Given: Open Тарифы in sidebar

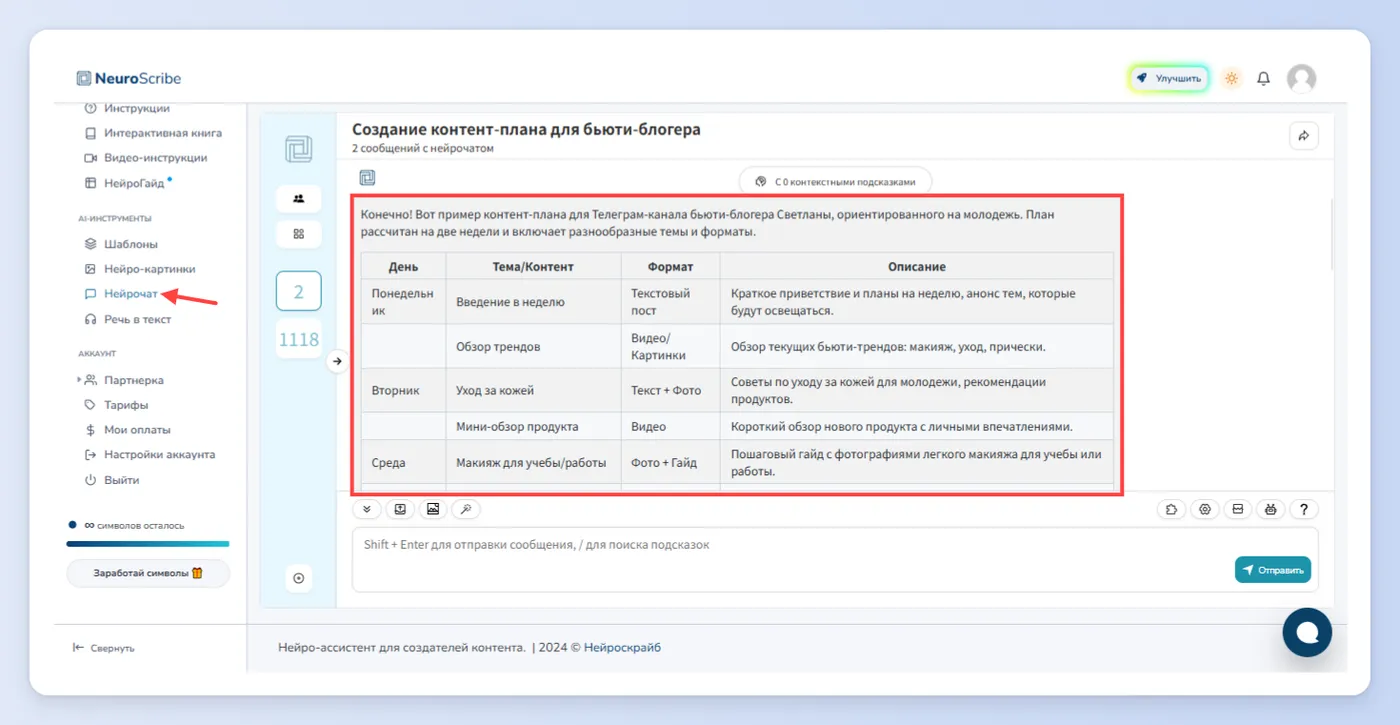Looking at the screenshot, I should (115, 405).
